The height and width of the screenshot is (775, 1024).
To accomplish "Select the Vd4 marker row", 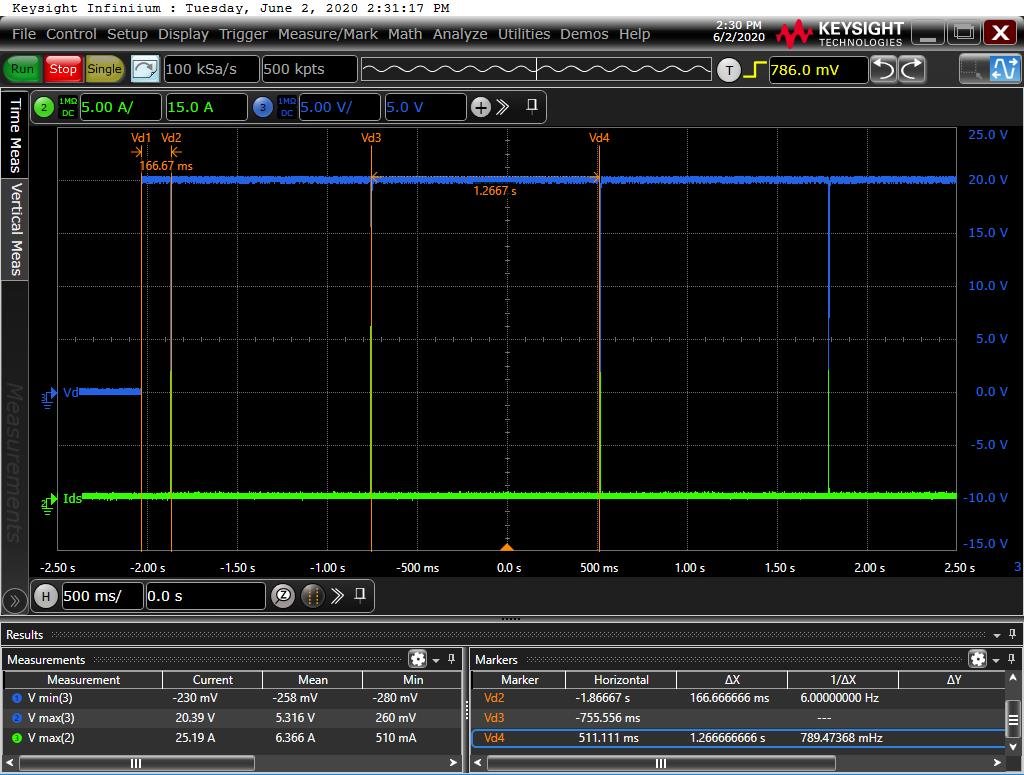I will pyautogui.click(x=738, y=738).
